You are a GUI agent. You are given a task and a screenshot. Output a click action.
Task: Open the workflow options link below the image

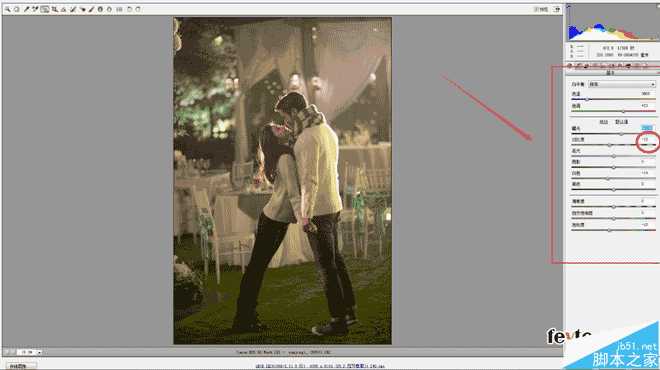pos(320,366)
